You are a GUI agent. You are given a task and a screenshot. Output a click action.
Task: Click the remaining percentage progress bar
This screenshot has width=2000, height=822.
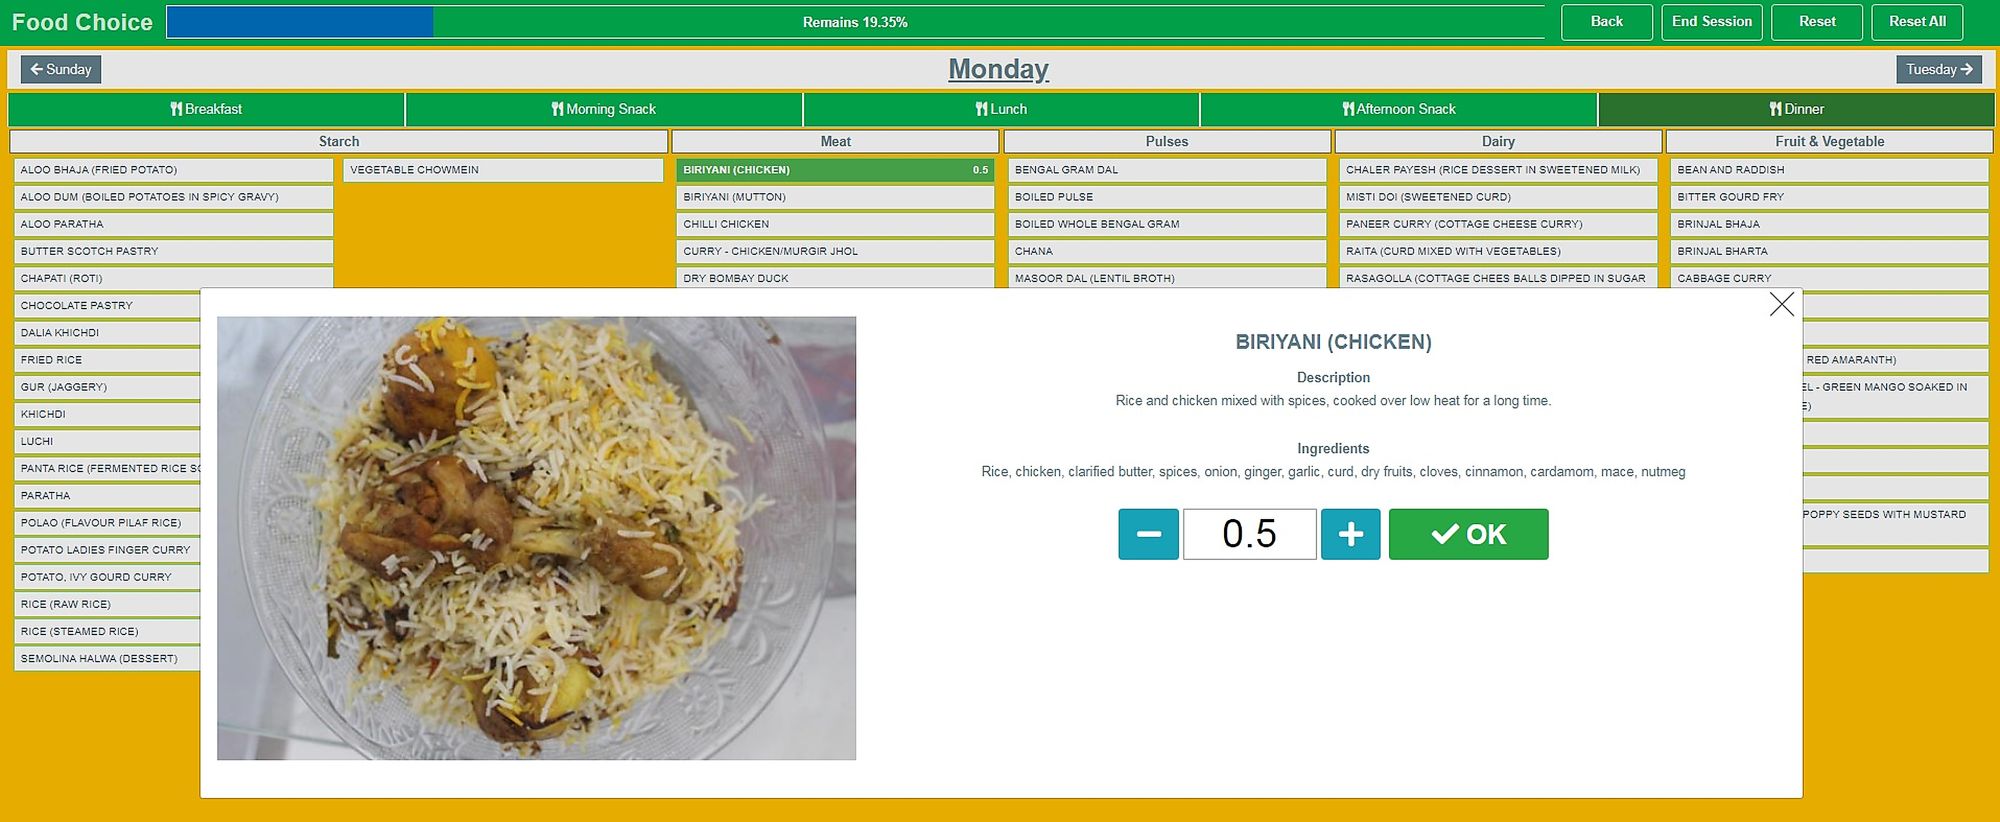pos(855,22)
